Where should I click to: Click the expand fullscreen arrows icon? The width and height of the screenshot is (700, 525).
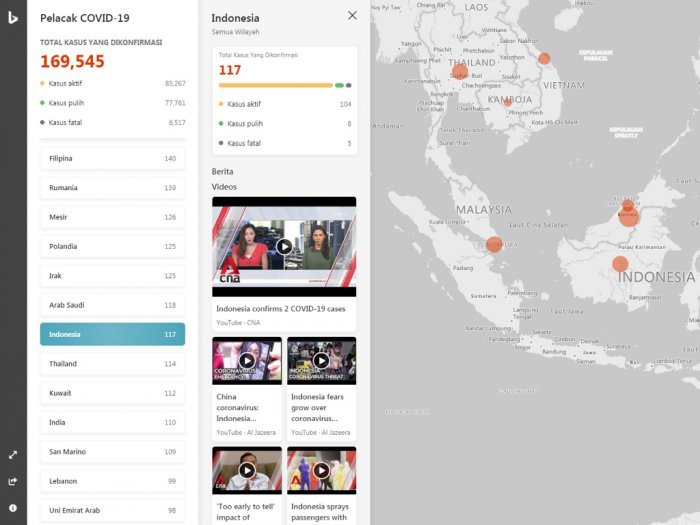tap(13, 455)
